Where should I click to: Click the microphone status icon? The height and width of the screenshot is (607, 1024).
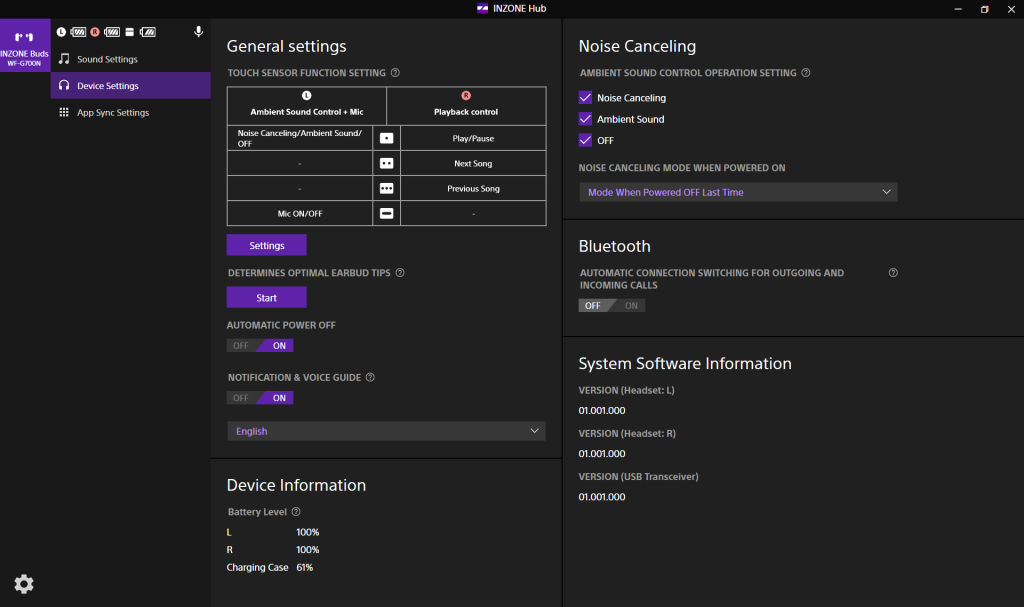pos(199,31)
